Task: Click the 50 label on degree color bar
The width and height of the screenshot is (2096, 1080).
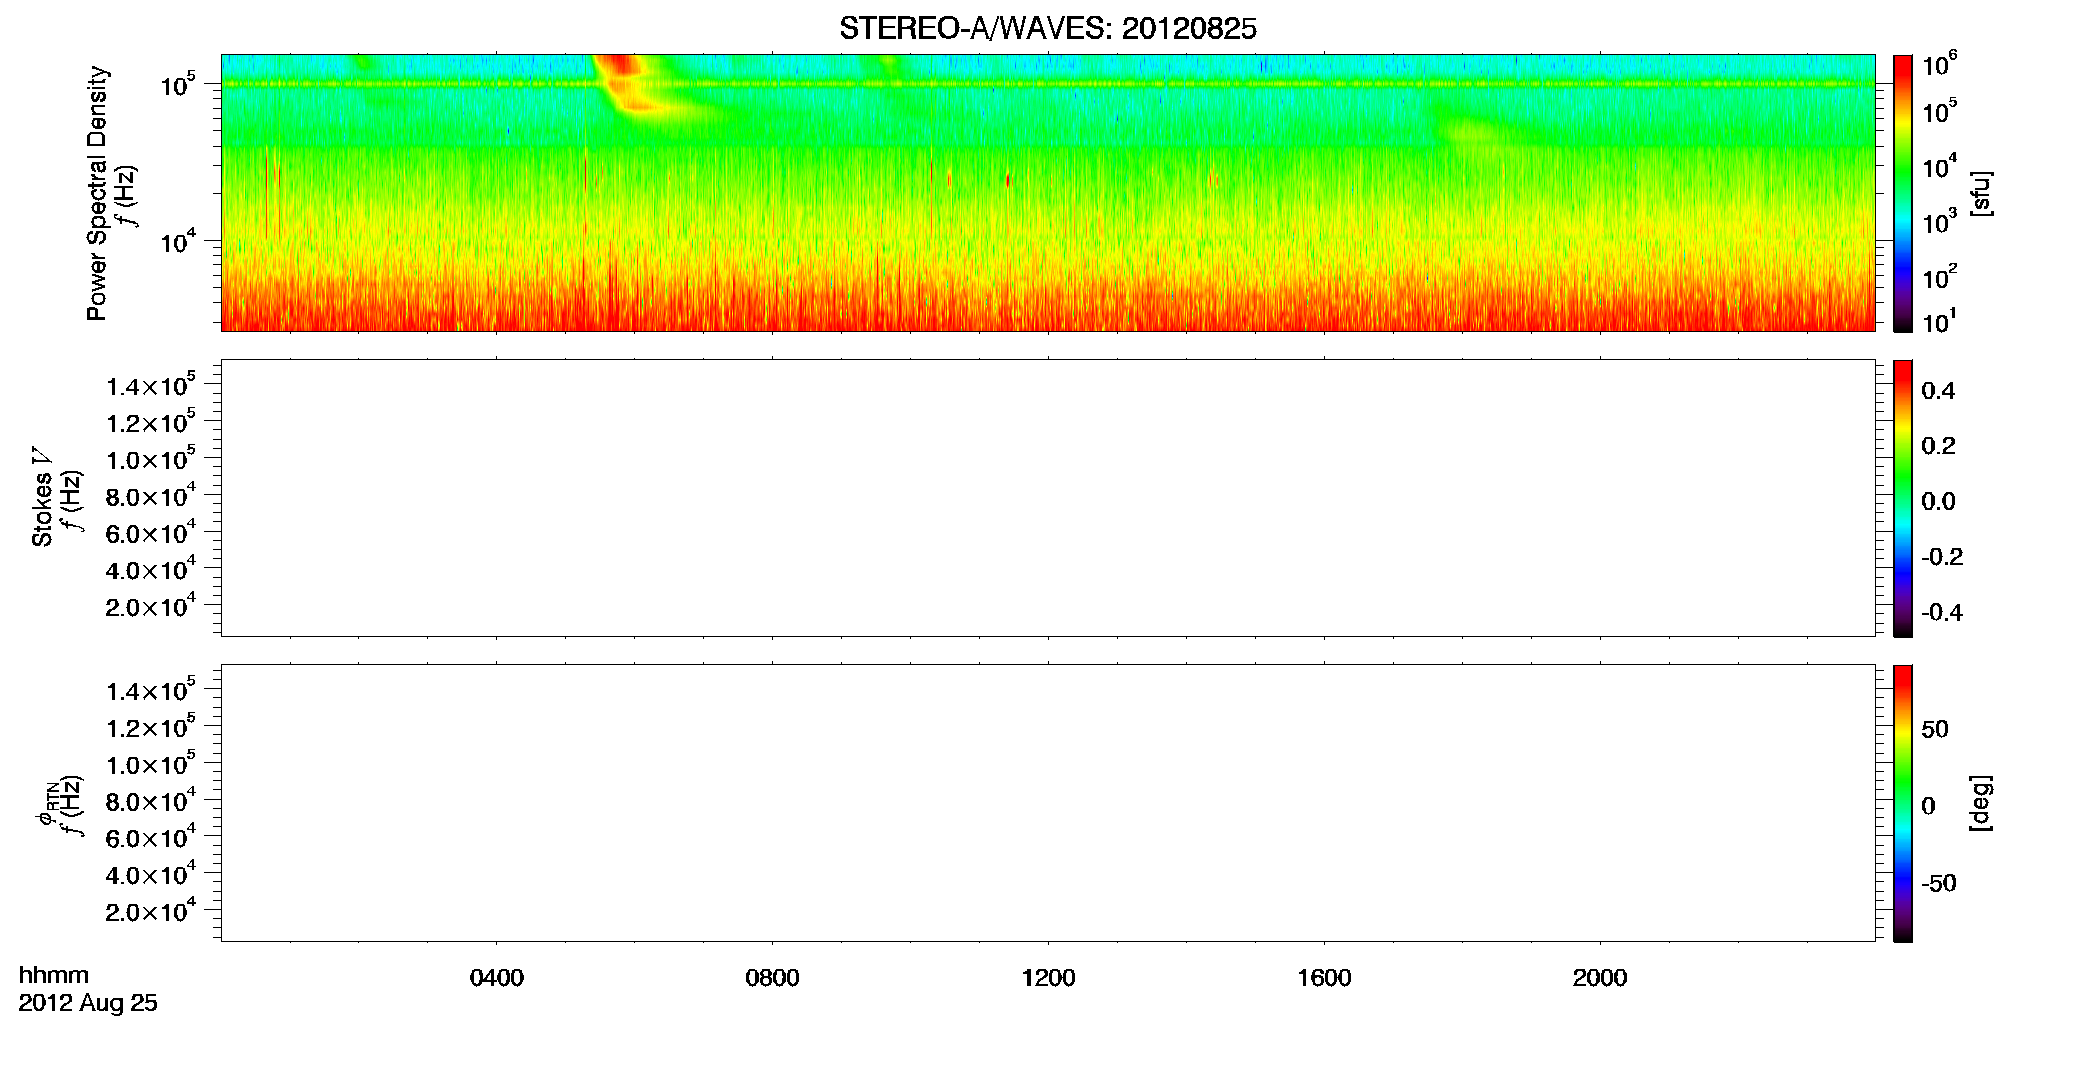Action: [1935, 729]
